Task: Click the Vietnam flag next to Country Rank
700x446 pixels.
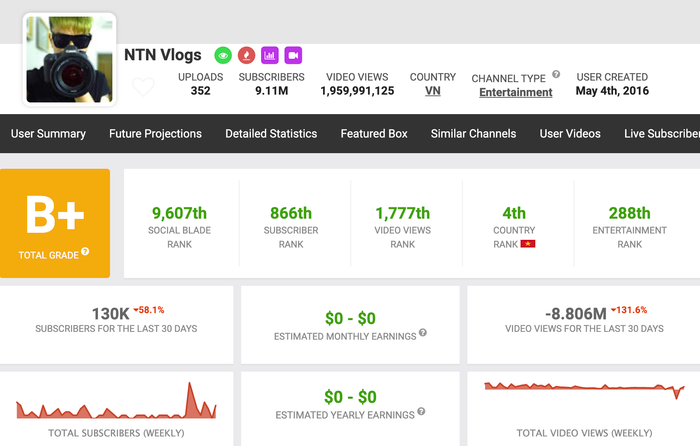Action: tap(528, 244)
